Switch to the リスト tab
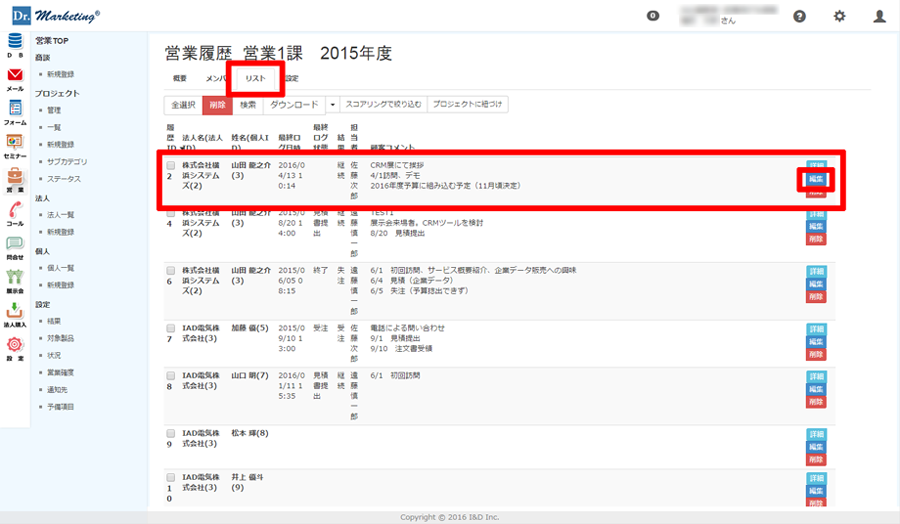The height and width of the screenshot is (524, 900). coord(255,78)
